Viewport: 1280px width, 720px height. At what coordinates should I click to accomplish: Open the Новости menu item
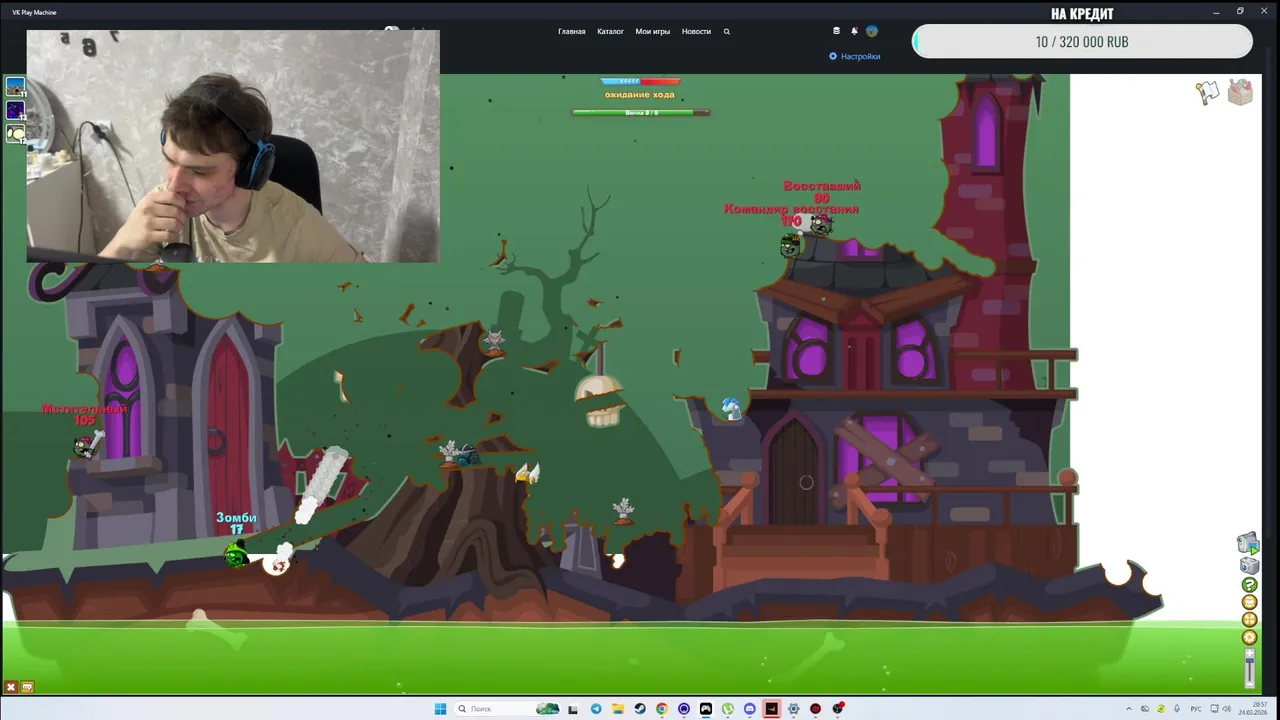[696, 31]
